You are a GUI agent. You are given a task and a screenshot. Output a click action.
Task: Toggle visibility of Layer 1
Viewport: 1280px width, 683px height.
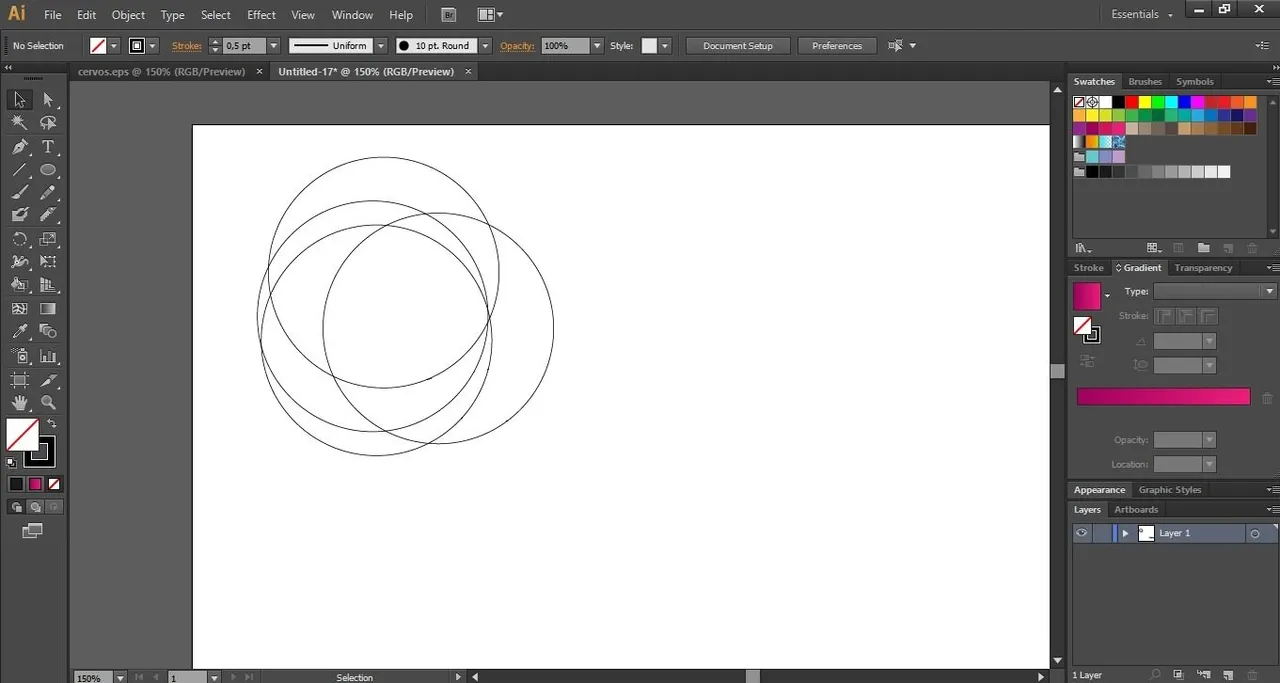pos(1081,533)
